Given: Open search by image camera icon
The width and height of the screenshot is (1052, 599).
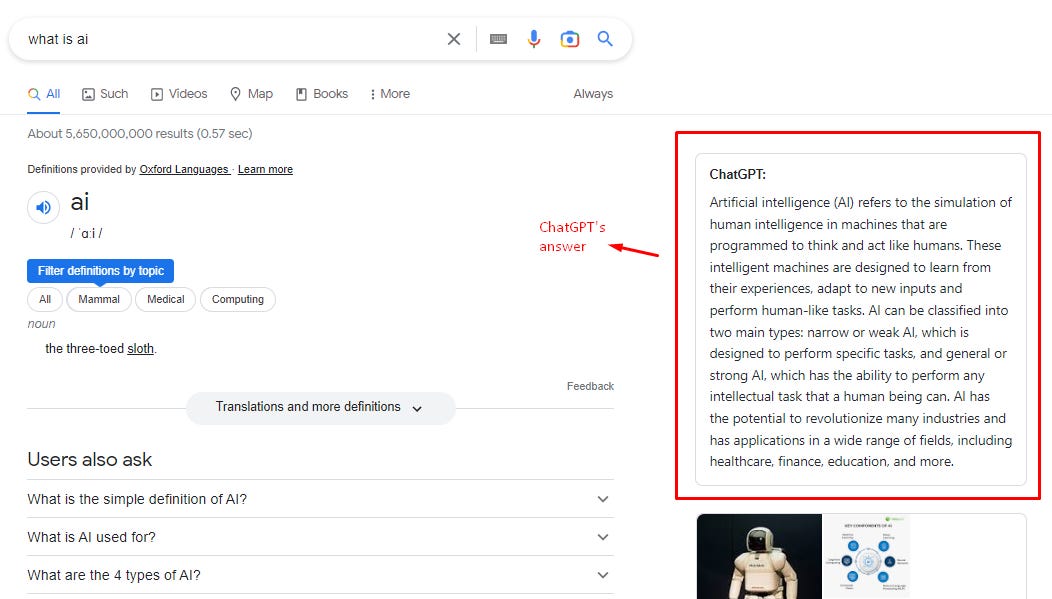Looking at the screenshot, I should (x=570, y=39).
